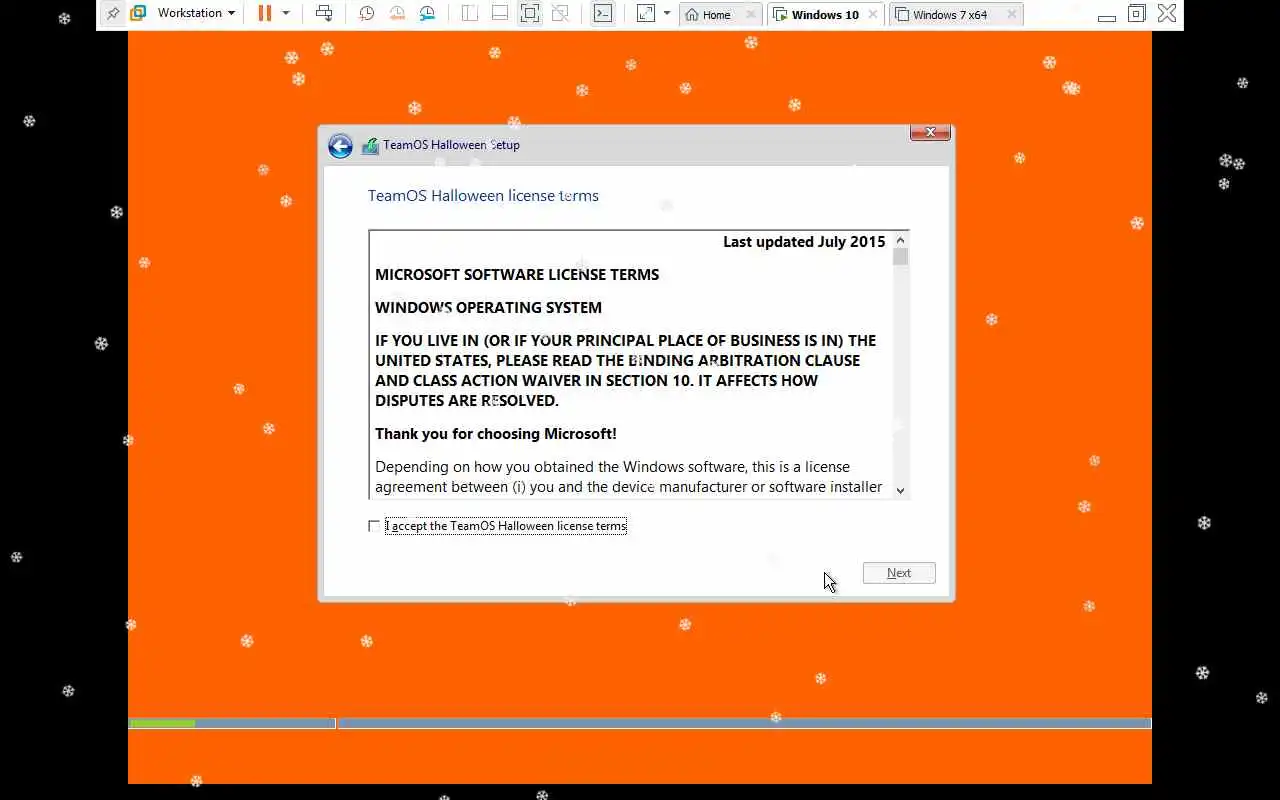The width and height of the screenshot is (1280, 800).
Task: Click the TeamOS Halloween Setup title icon
Action: click(370, 145)
